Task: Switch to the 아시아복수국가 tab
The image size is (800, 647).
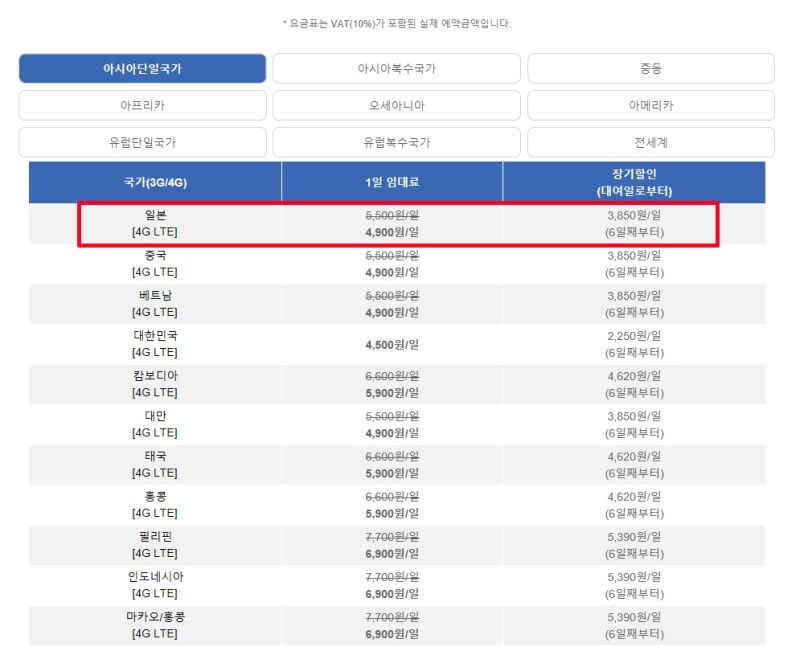Action: [396, 68]
